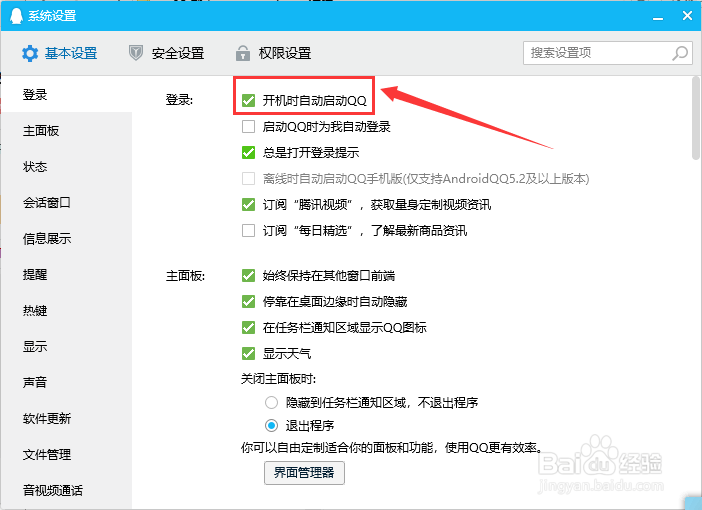This screenshot has height=510, width=702.
Task: Click the lock icon for 权限设置
Action: pos(243,53)
